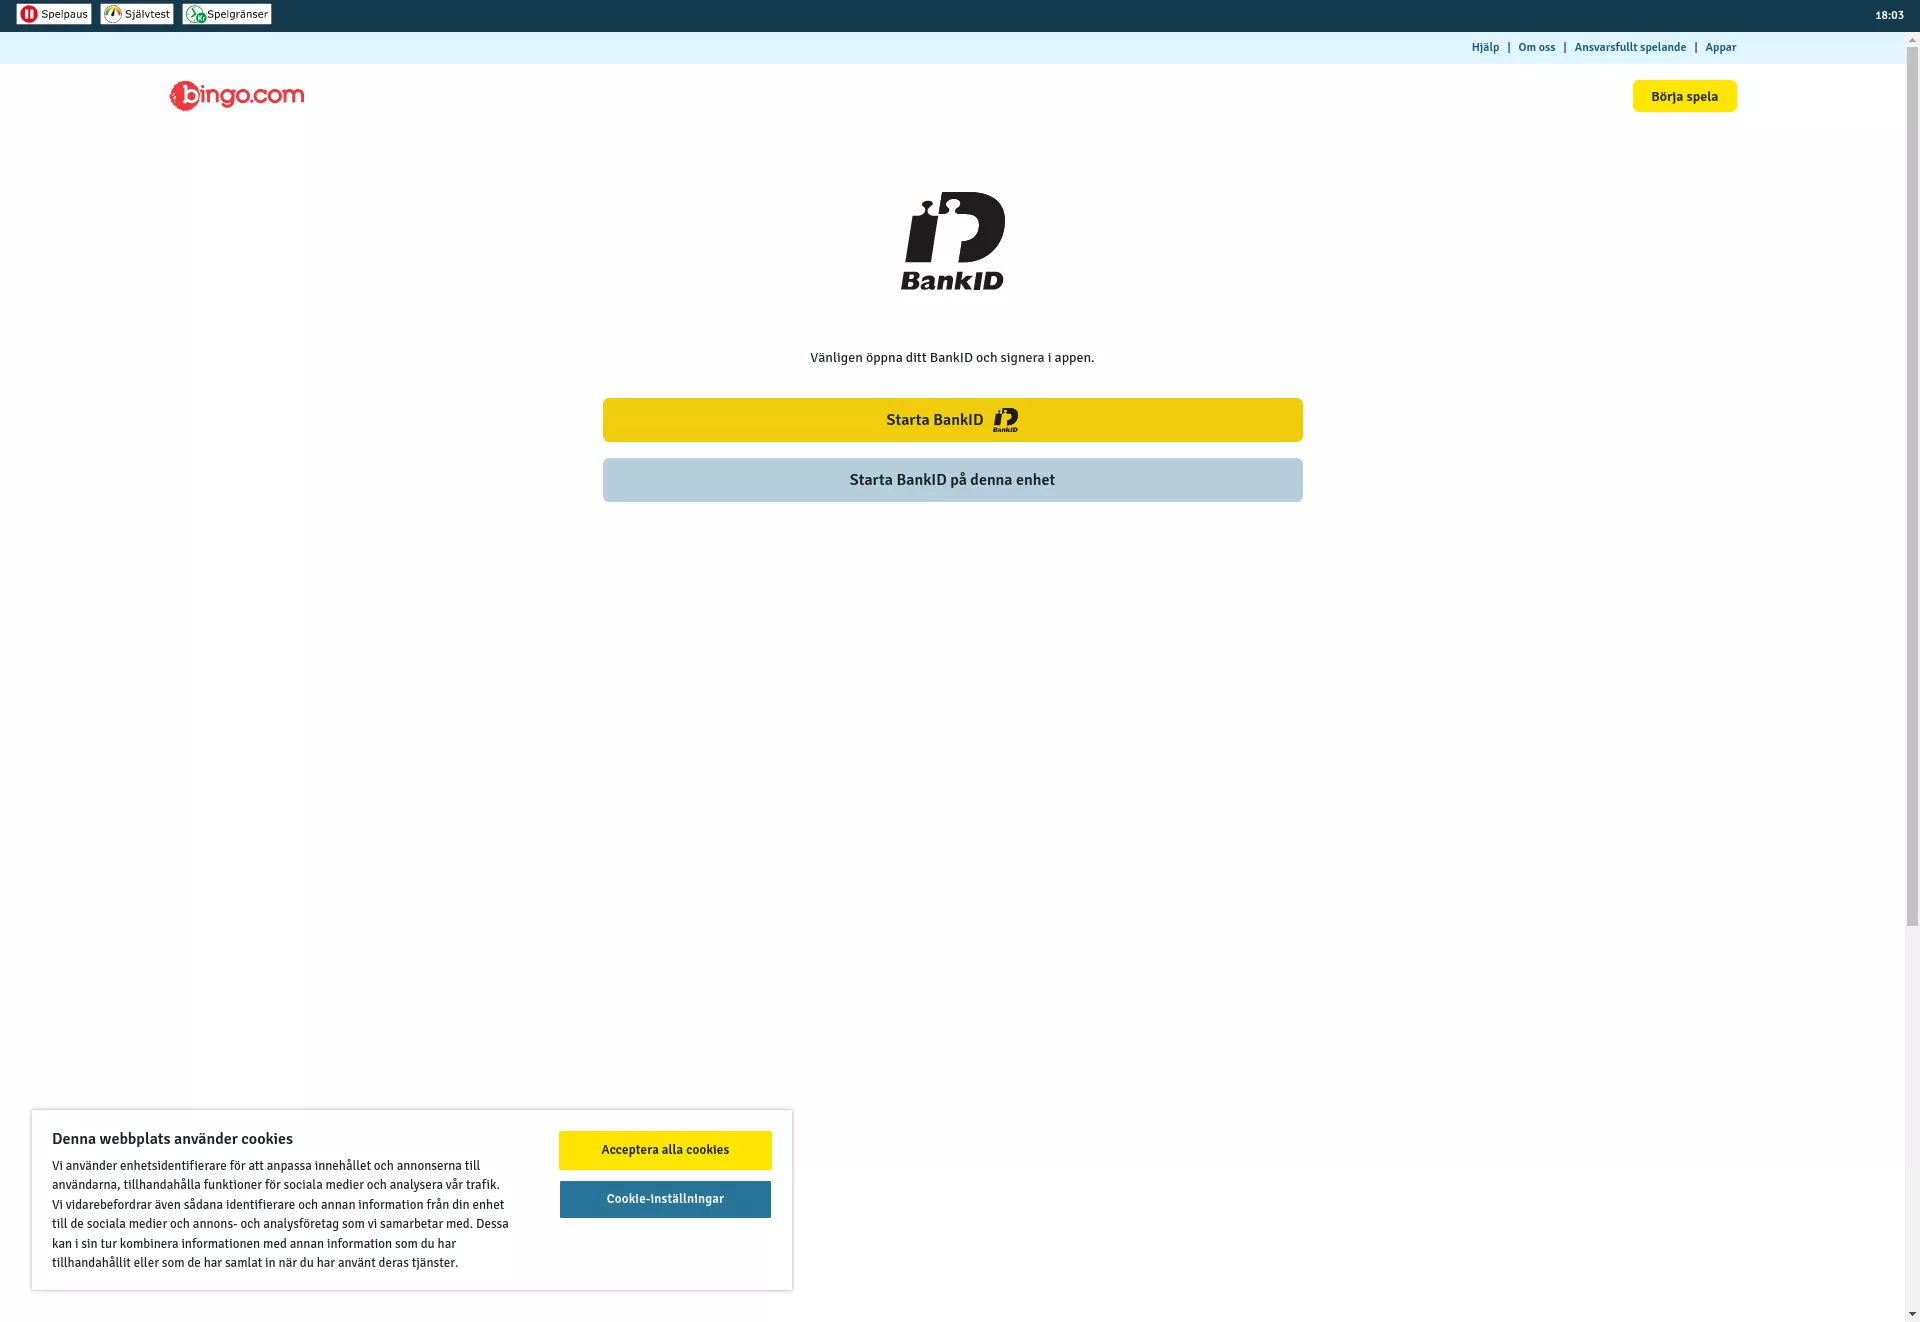Click the Starta BankID yellow button
Screen dimensions: 1920x1322
click(x=952, y=420)
